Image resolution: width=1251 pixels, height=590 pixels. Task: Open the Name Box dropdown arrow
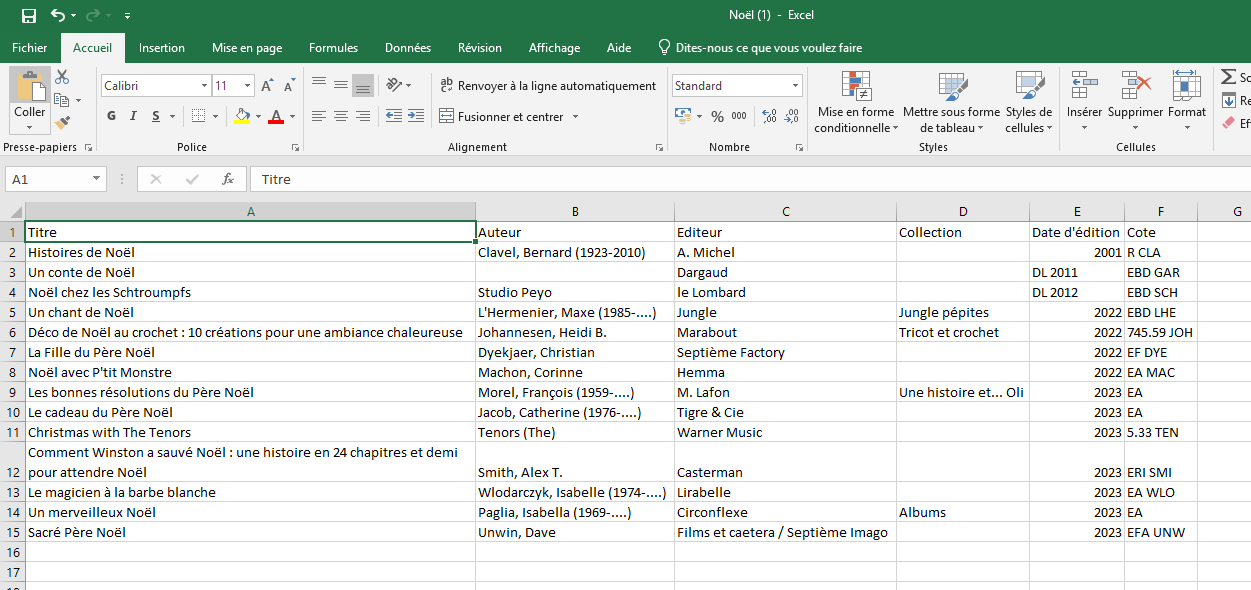pyautogui.click(x=97, y=179)
